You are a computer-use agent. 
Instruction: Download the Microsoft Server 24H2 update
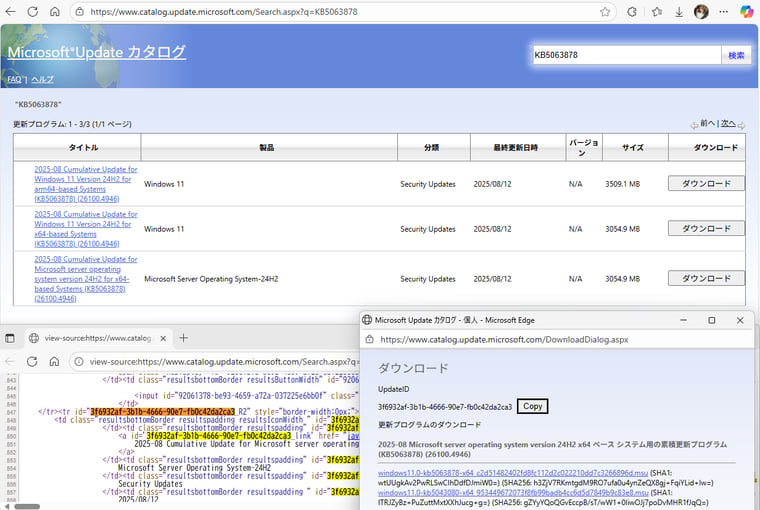[706, 278]
